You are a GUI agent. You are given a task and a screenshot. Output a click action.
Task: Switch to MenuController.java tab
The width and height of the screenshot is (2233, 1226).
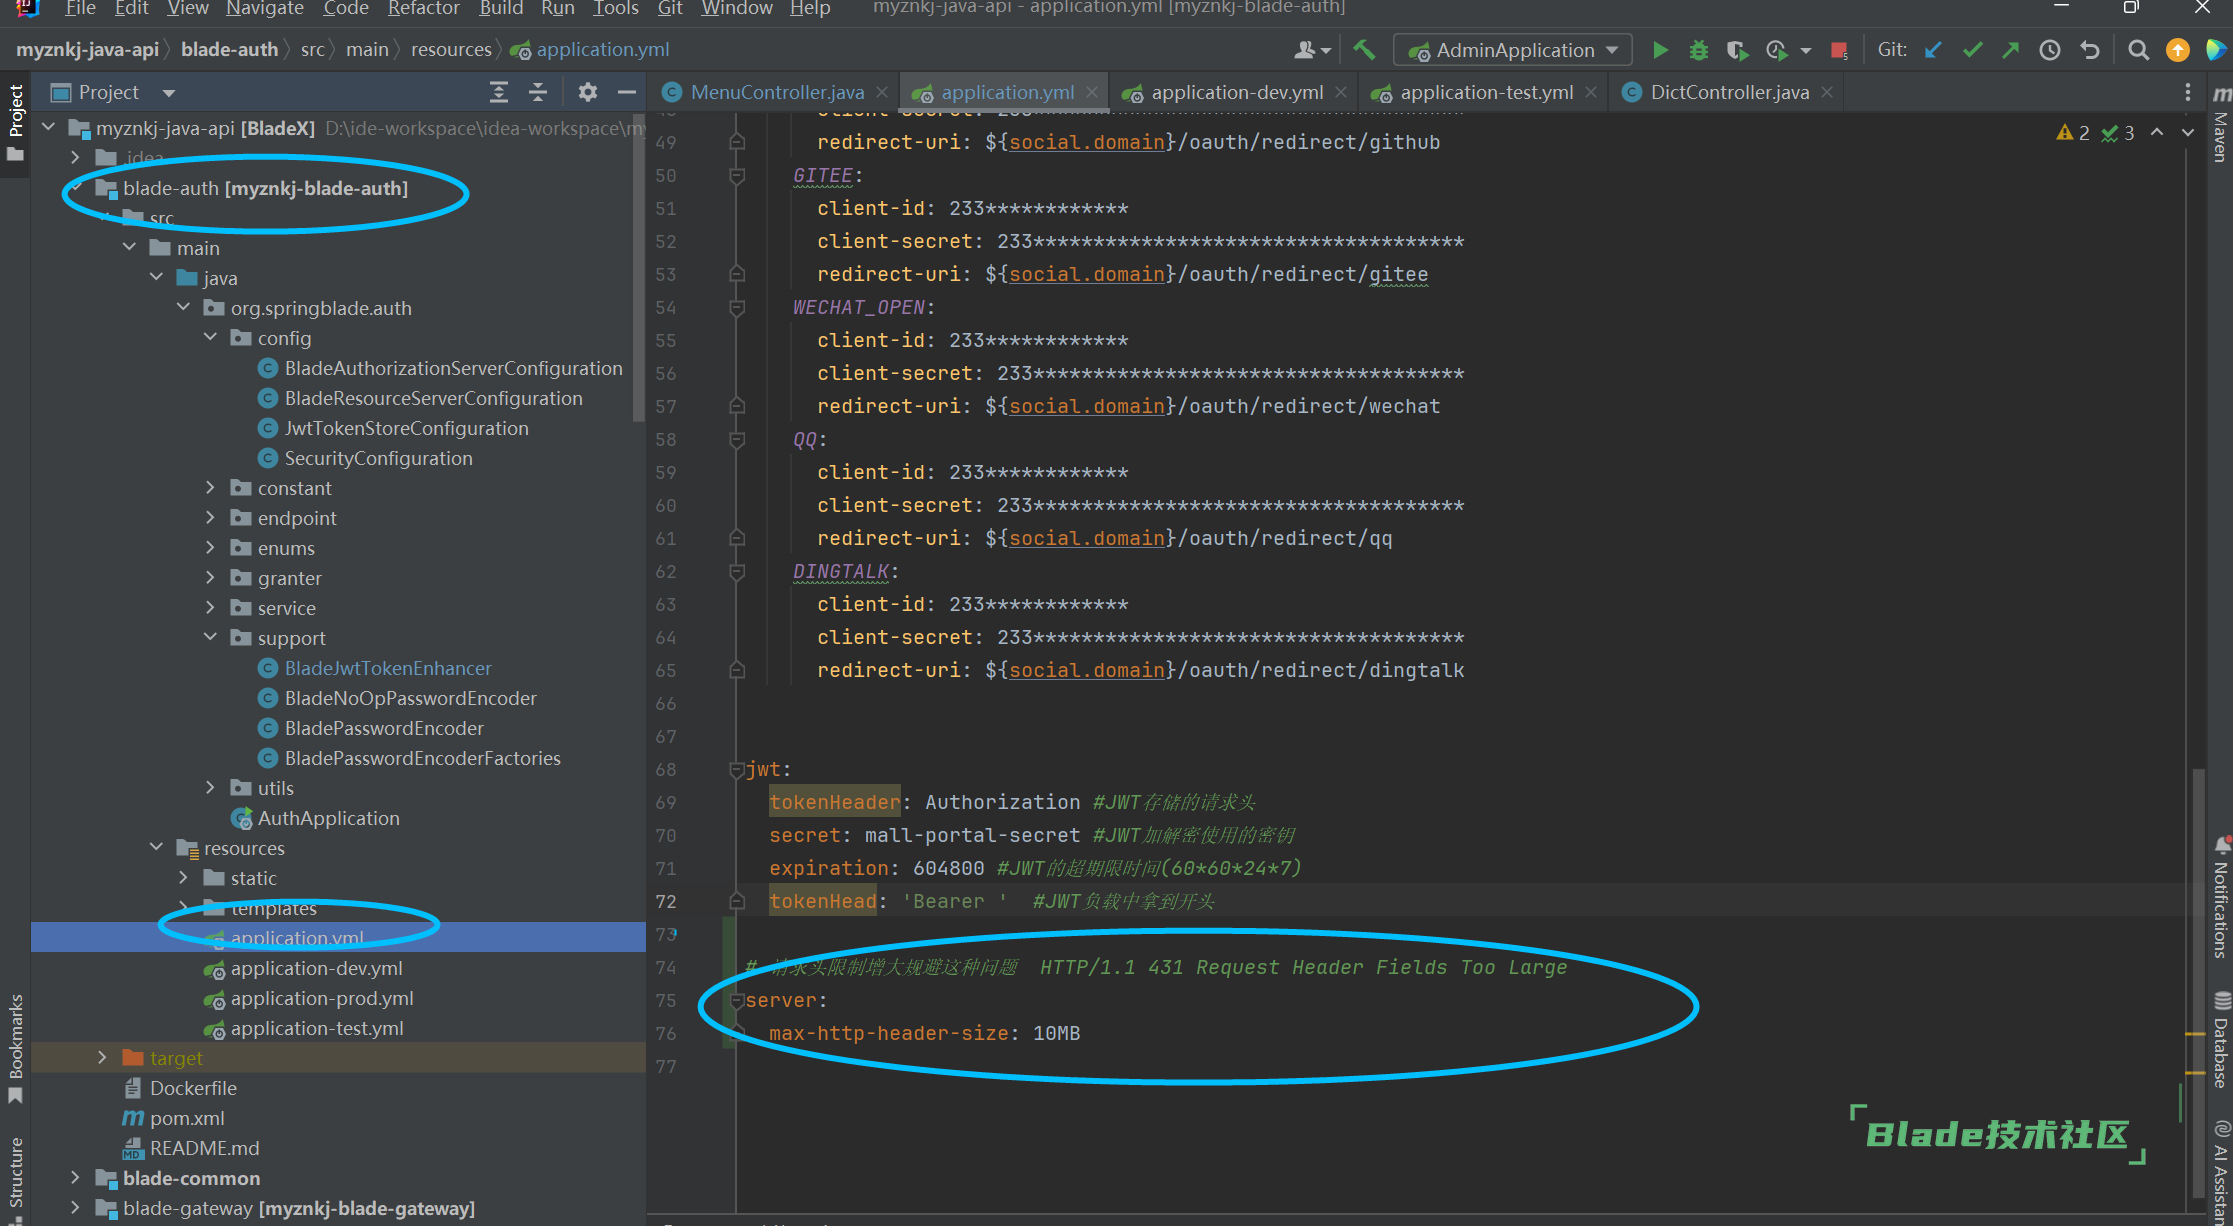point(775,92)
